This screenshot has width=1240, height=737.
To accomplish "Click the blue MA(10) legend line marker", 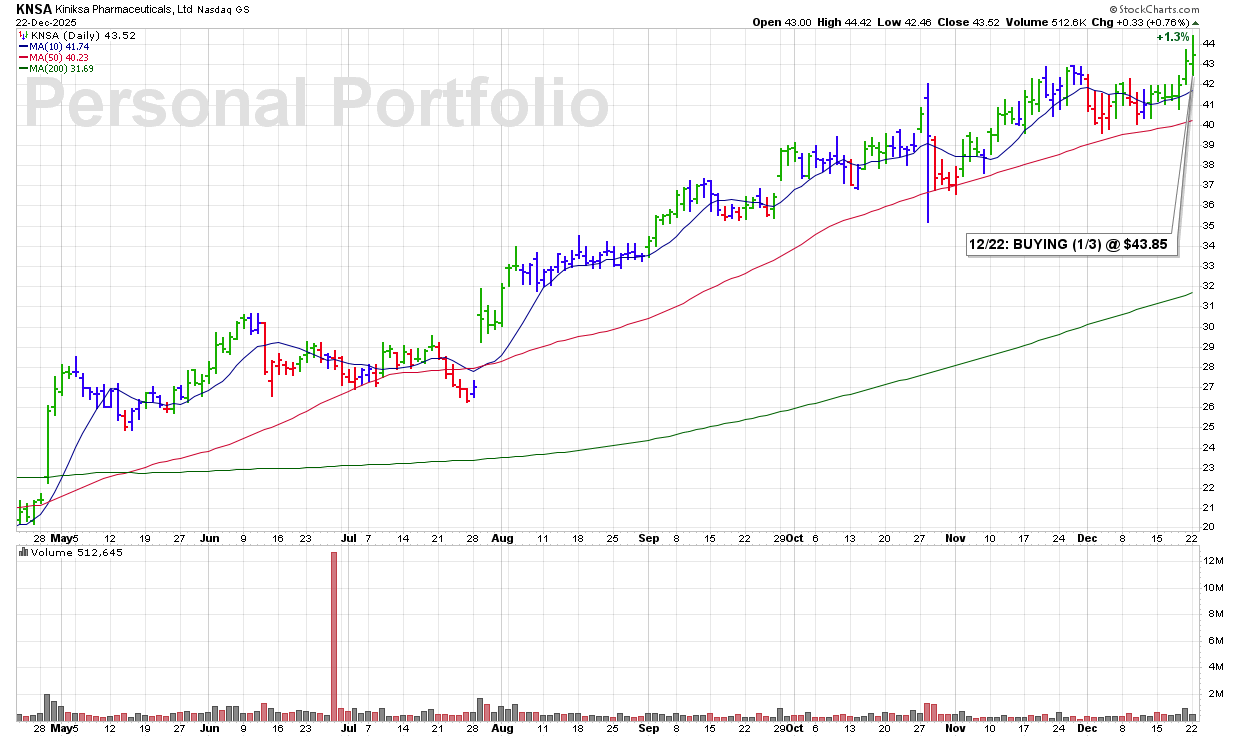I will click(25, 47).
